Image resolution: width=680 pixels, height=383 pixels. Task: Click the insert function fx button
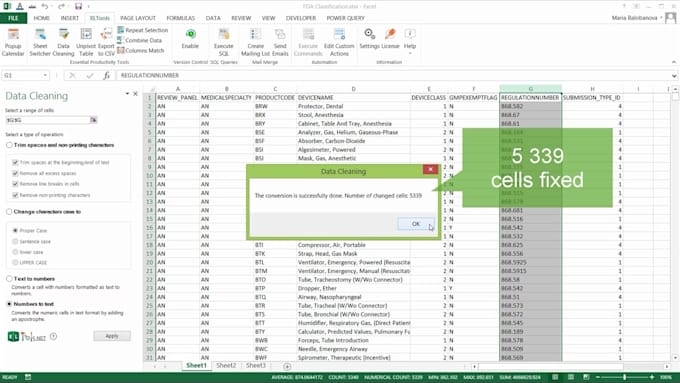click(x=107, y=75)
